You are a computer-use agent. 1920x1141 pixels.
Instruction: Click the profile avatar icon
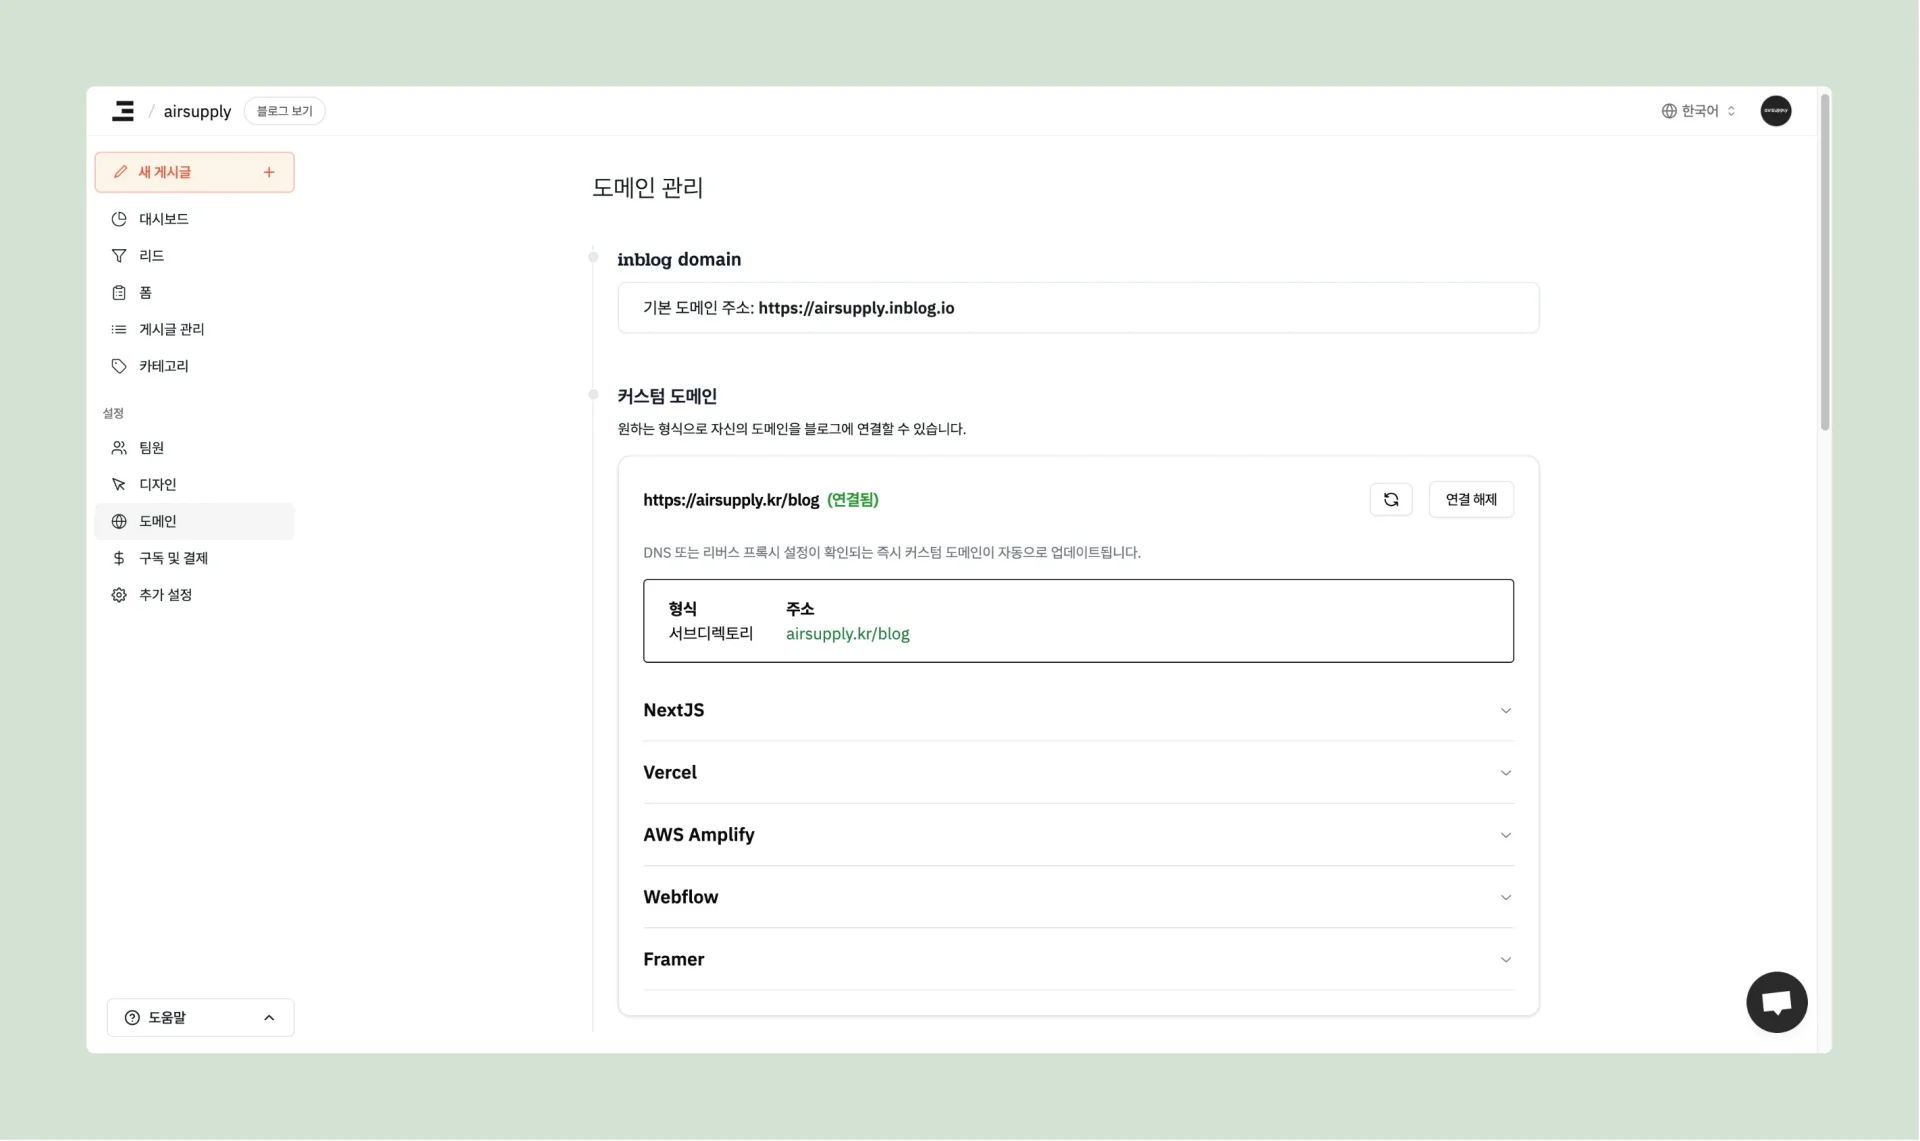click(x=1775, y=111)
